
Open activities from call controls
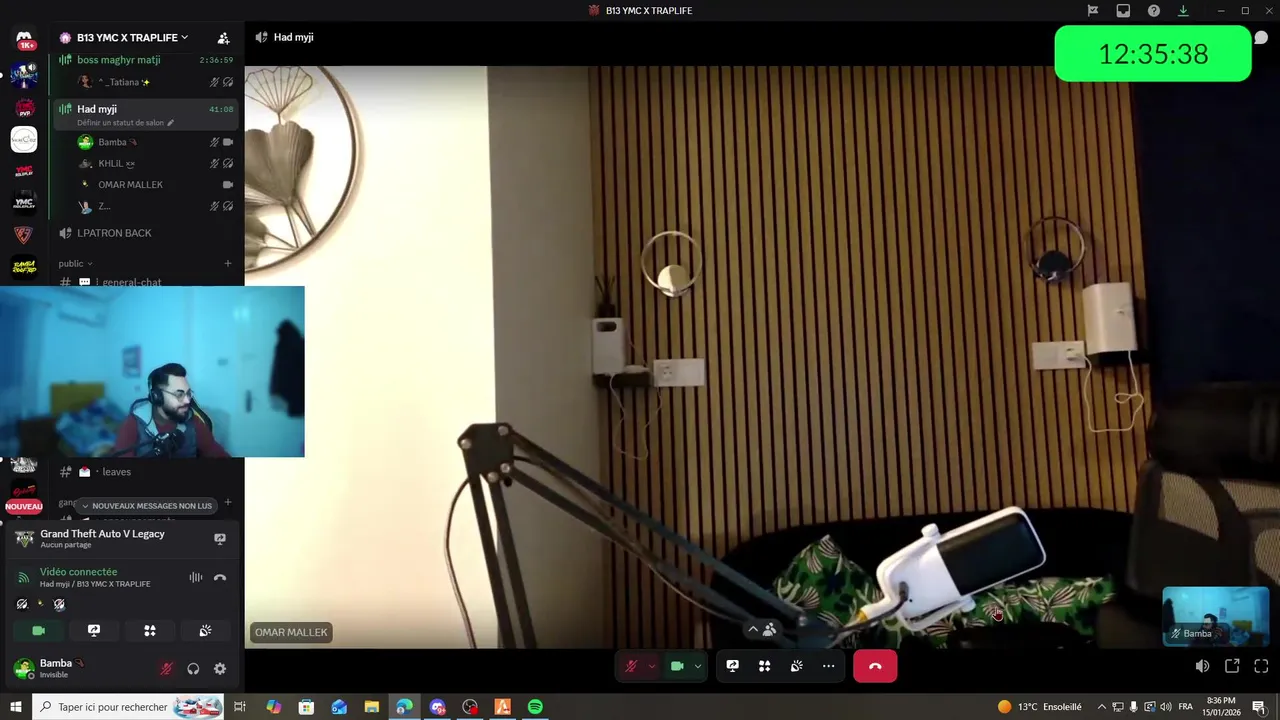765,666
